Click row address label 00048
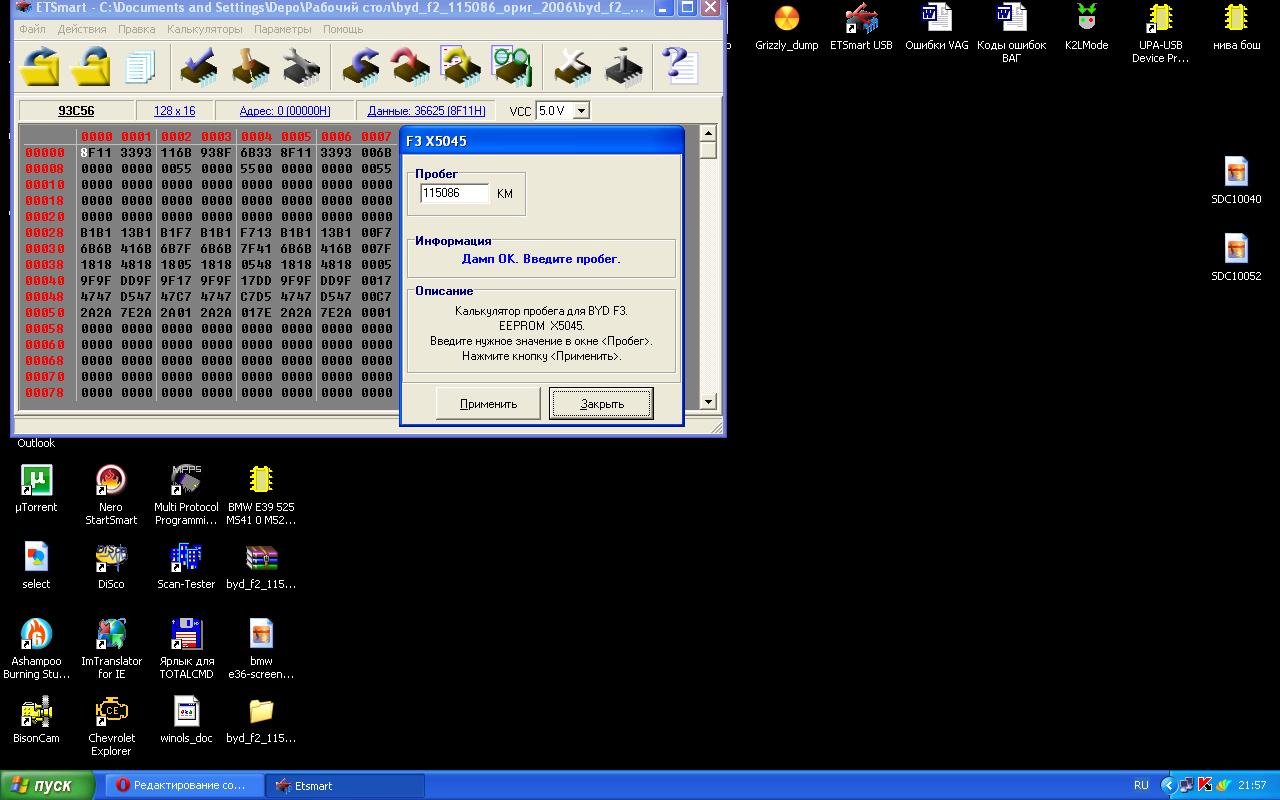 click(45, 297)
